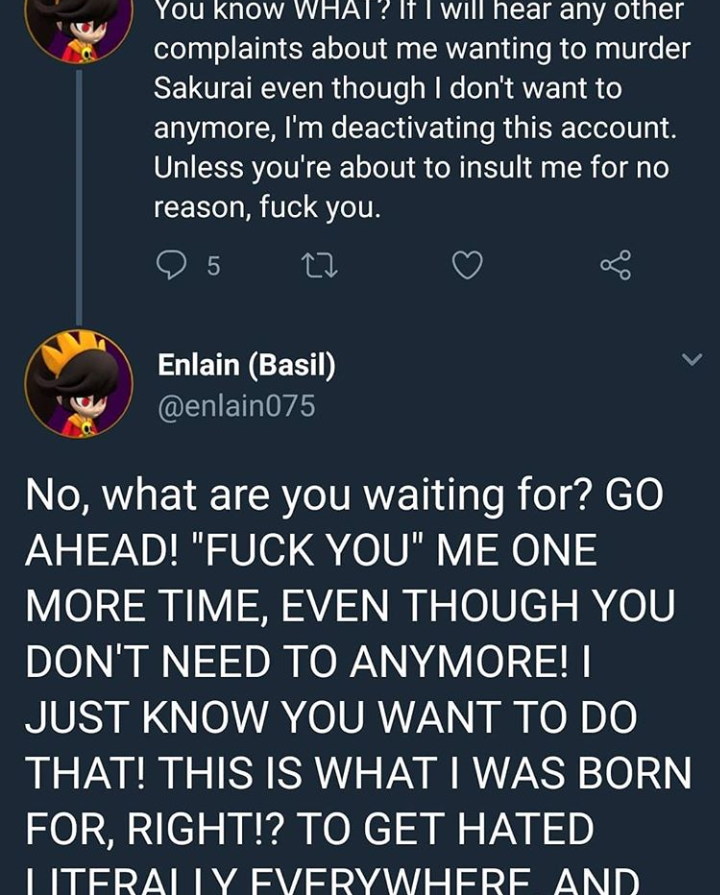Image resolution: width=720 pixels, height=895 pixels.
Task: Click the reply speech bubble icon
Action: (x=172, y=265)
